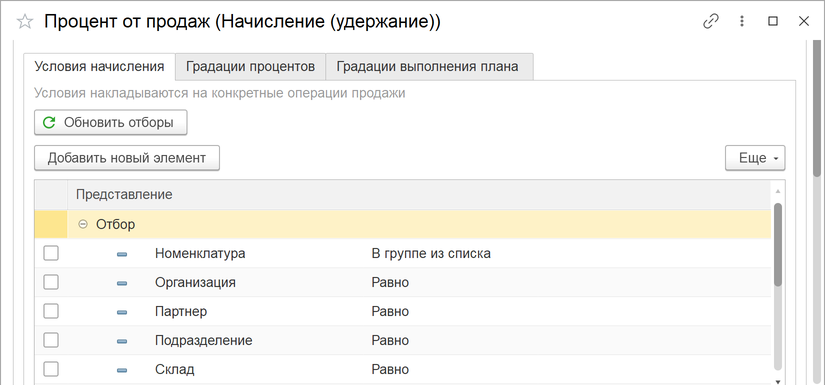Check the Подразделение filter checkbox
This screenshot has height=385, width=825.
click(51, 340)
